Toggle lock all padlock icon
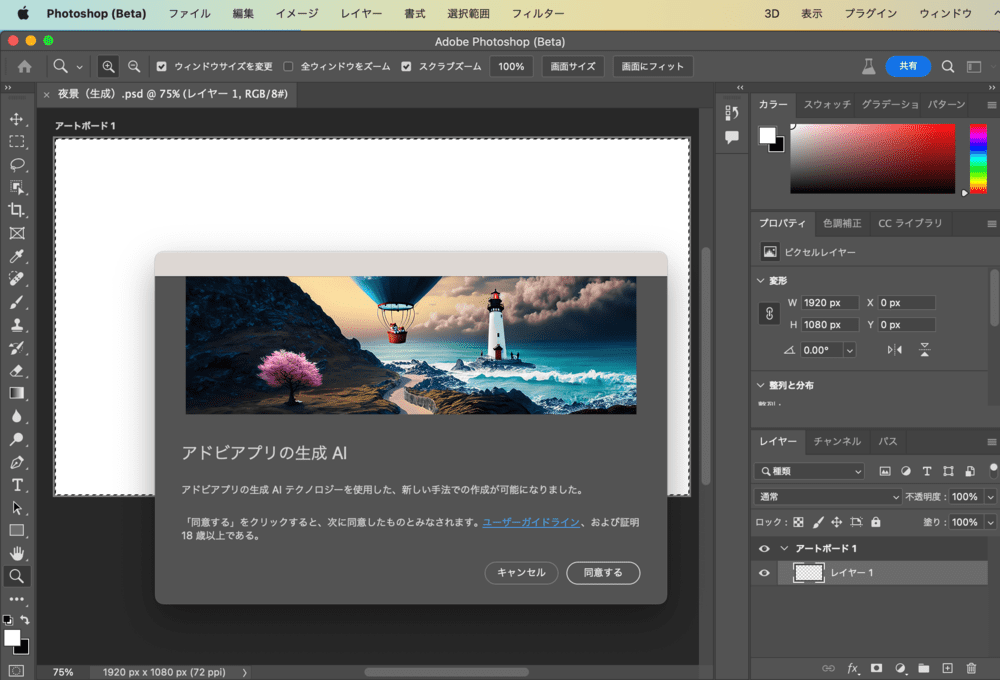 876,522
